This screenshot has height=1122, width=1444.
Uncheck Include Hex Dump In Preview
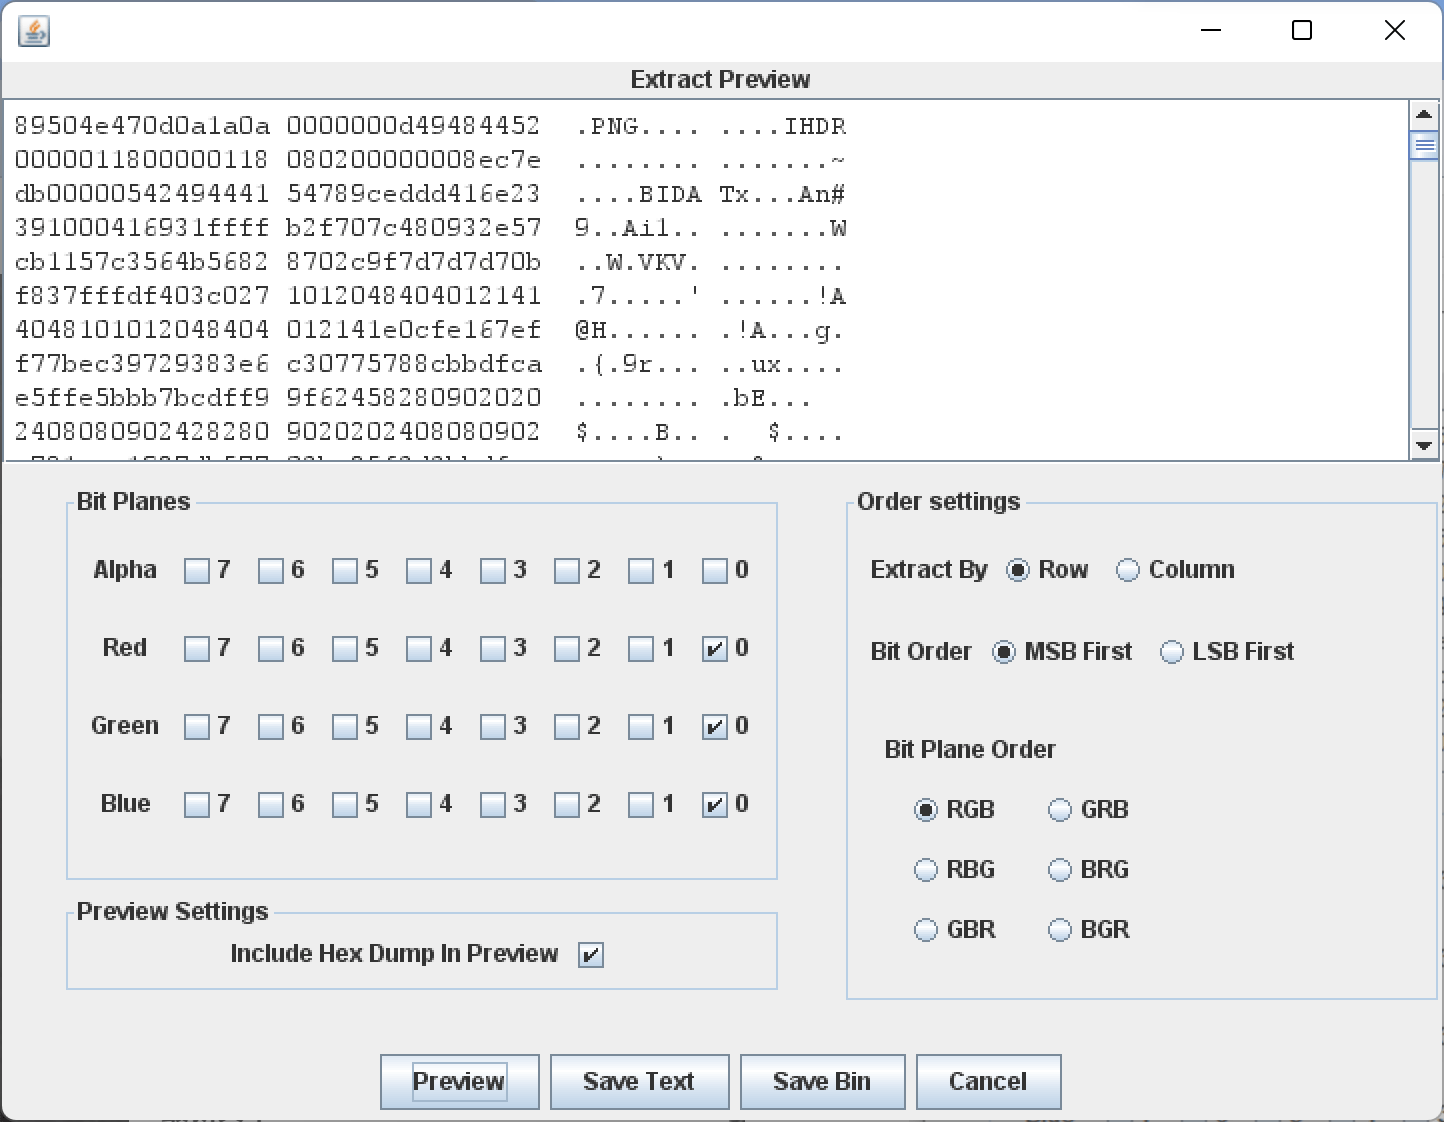point(590,955)
